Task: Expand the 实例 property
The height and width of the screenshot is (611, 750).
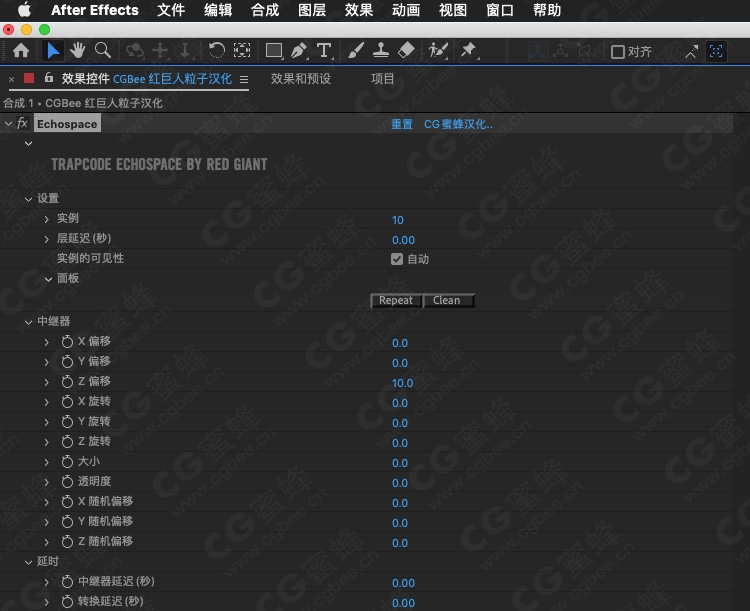Action: [x=46, y=219]
